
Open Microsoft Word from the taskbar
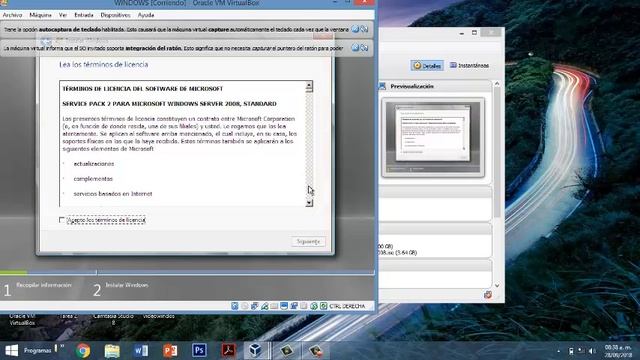tap(141, 351)
